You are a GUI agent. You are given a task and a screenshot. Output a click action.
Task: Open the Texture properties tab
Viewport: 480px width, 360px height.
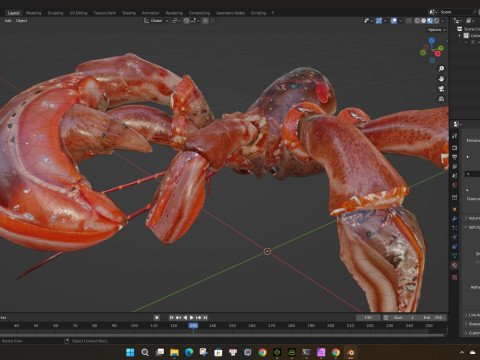coord(455,277)
